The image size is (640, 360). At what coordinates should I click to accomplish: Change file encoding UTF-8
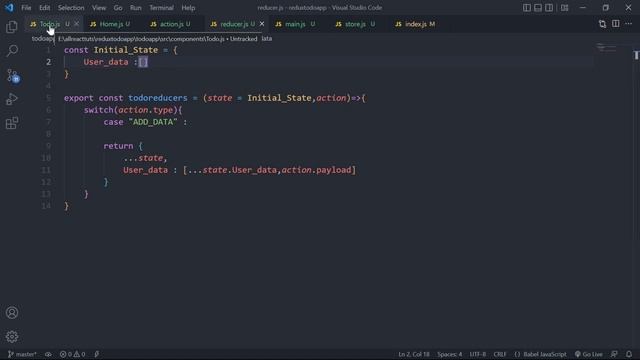(478, 354)
